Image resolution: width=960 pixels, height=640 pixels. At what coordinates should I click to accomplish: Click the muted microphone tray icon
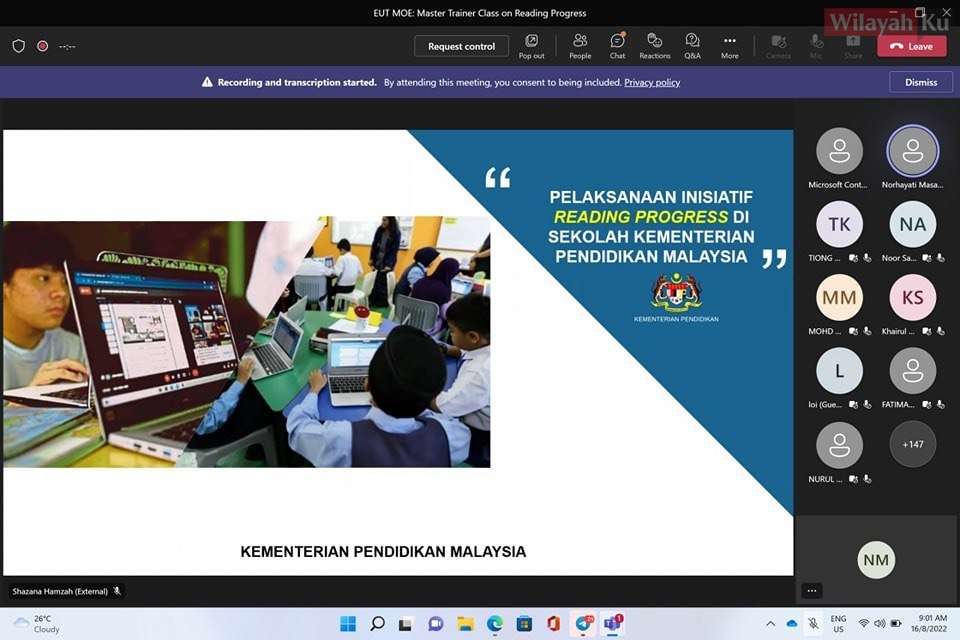(814, 623)
